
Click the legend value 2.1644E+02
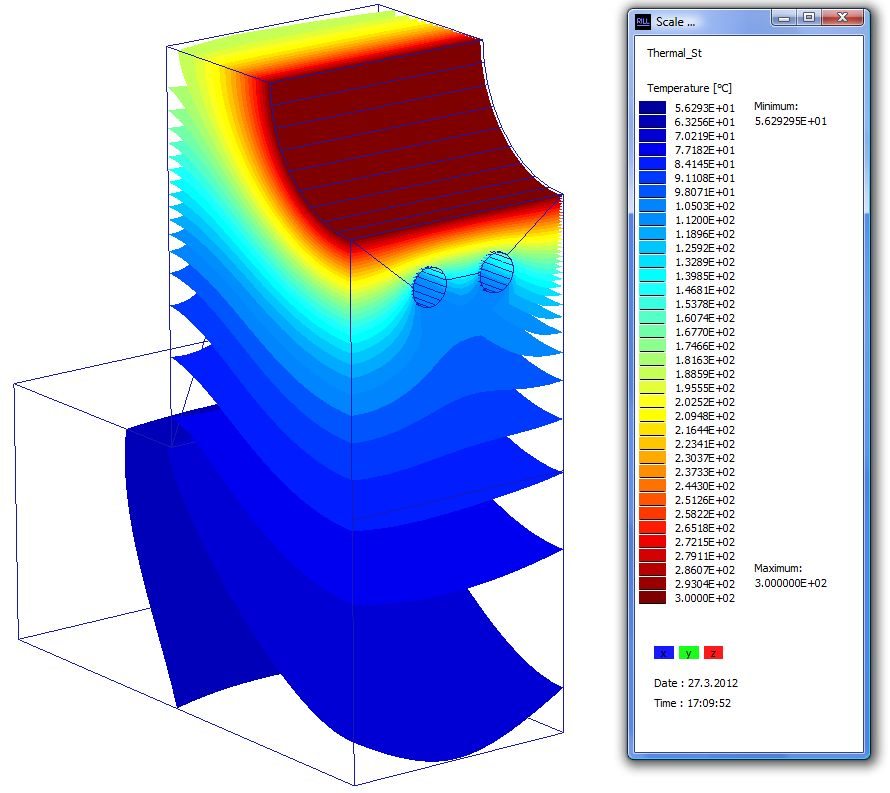tap(704, 430)
